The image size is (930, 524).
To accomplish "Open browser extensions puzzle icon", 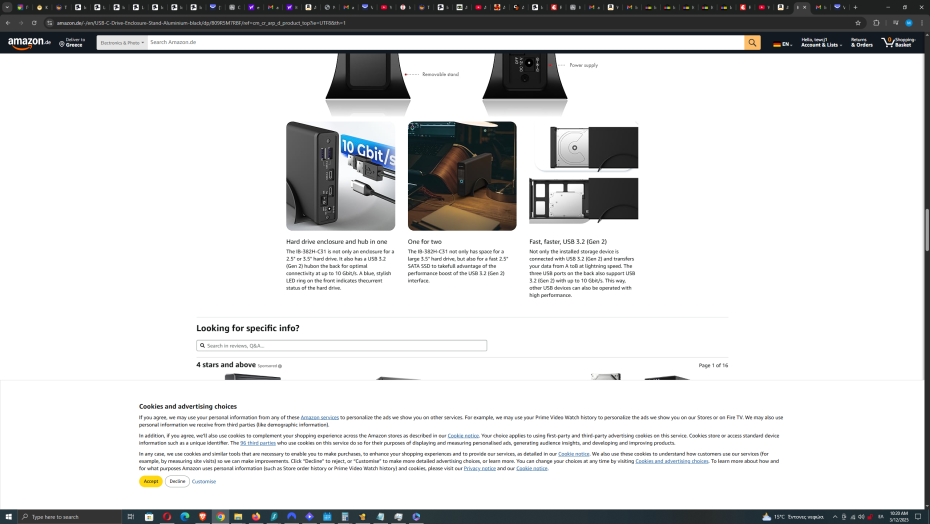I will tap(876, 23).
